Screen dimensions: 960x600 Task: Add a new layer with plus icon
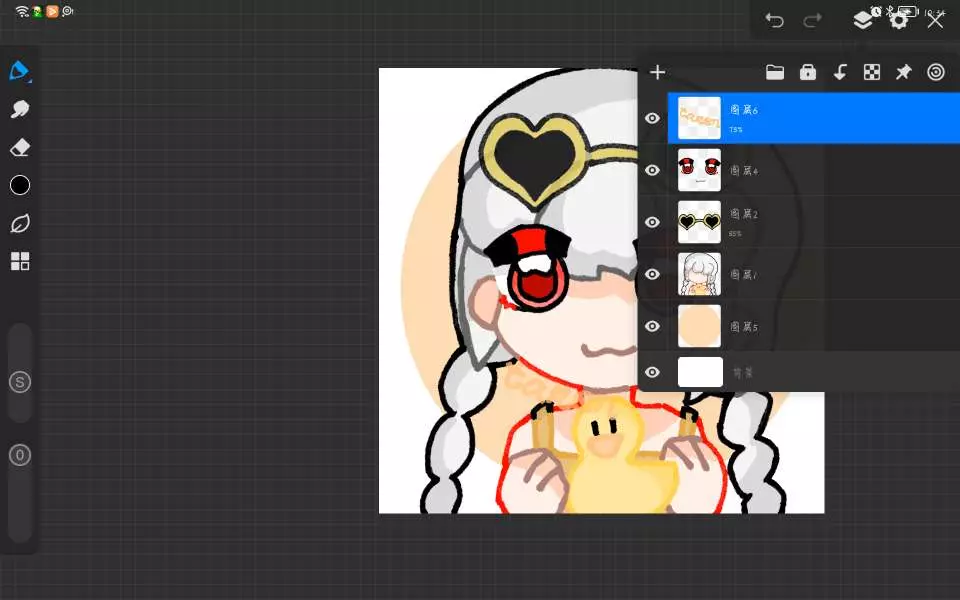(658, 72)
